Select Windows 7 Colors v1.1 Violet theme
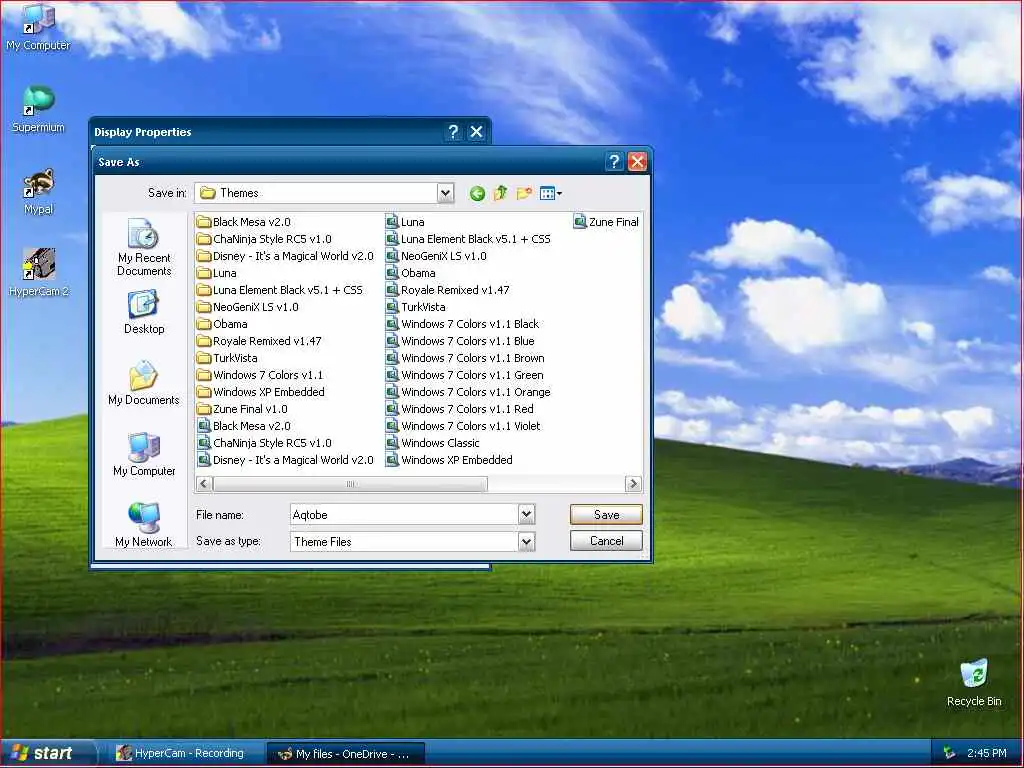 464,426
